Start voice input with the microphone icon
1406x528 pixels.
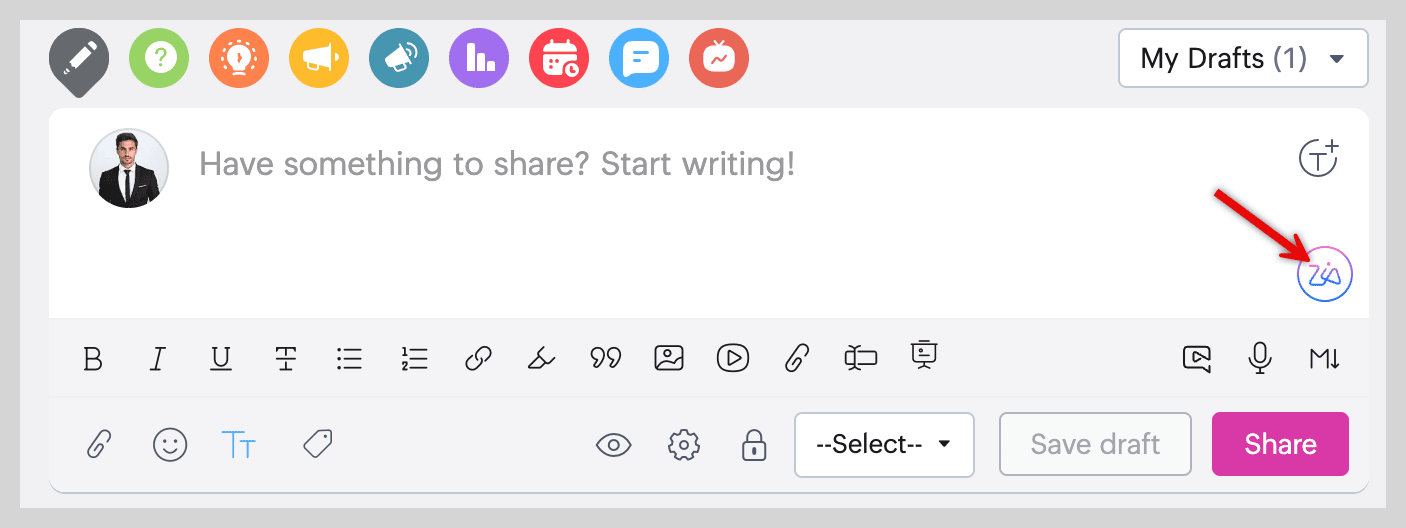1260,358
